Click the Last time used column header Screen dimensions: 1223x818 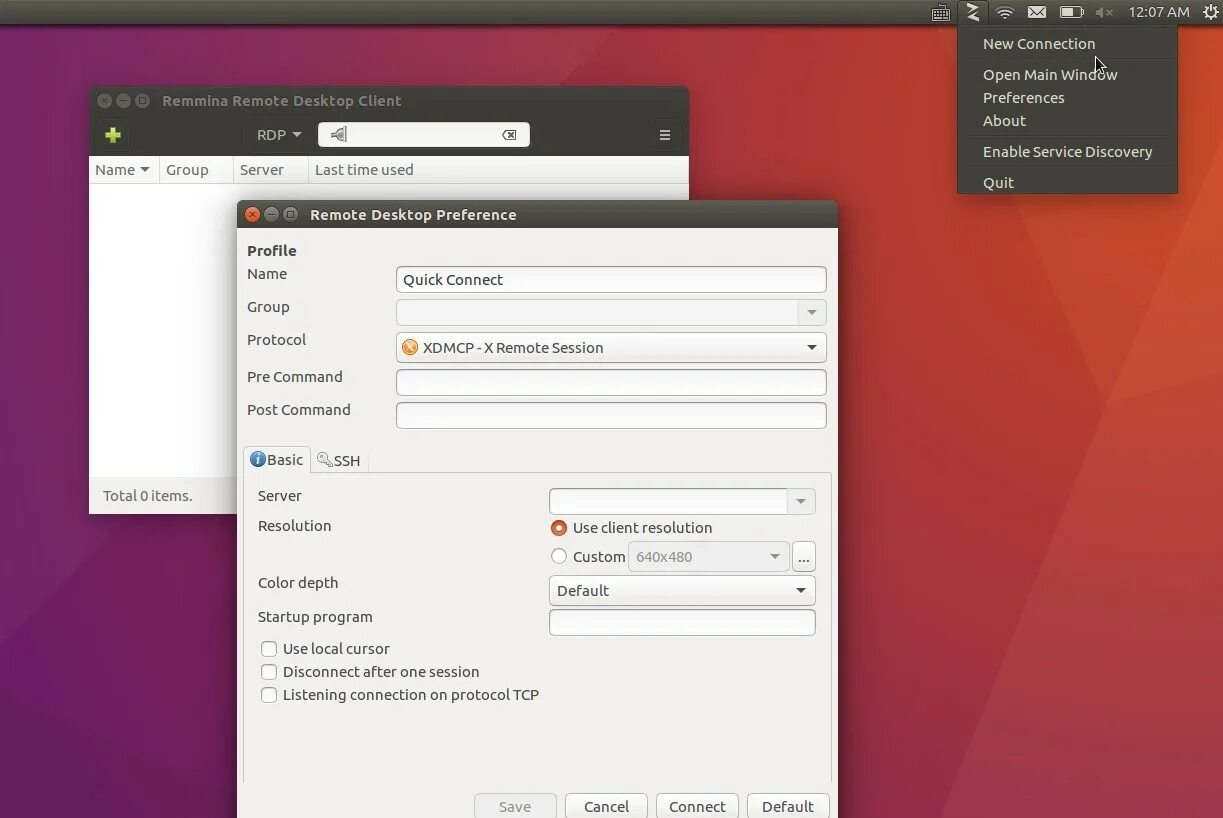498,170
